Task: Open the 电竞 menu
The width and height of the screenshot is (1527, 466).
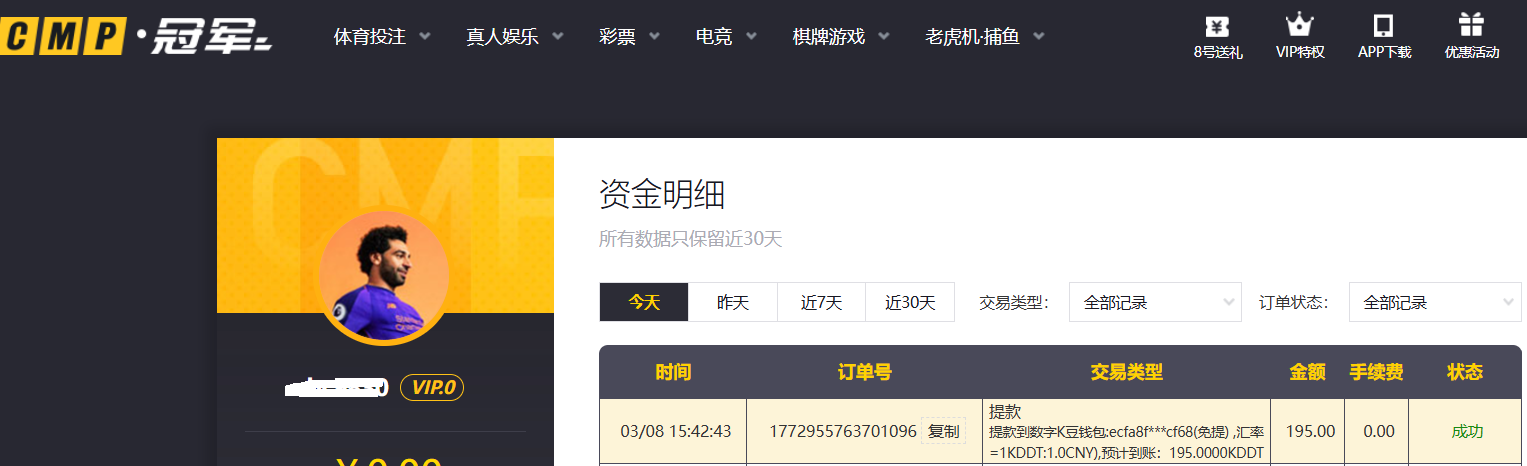Action: click(714, 37)
